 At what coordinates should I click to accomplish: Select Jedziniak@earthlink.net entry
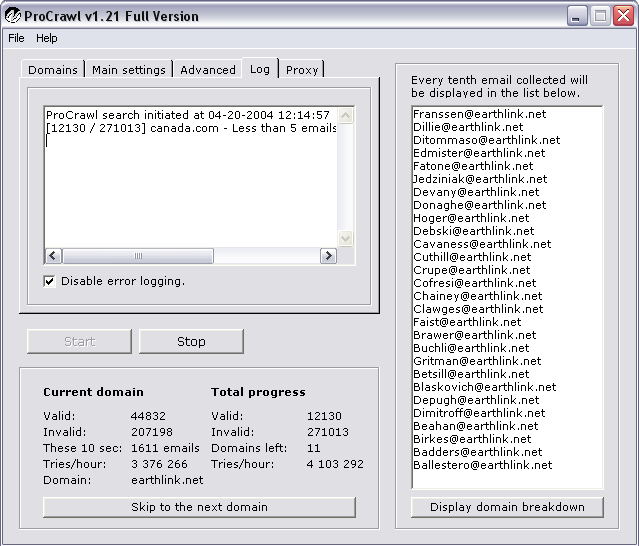480,179
